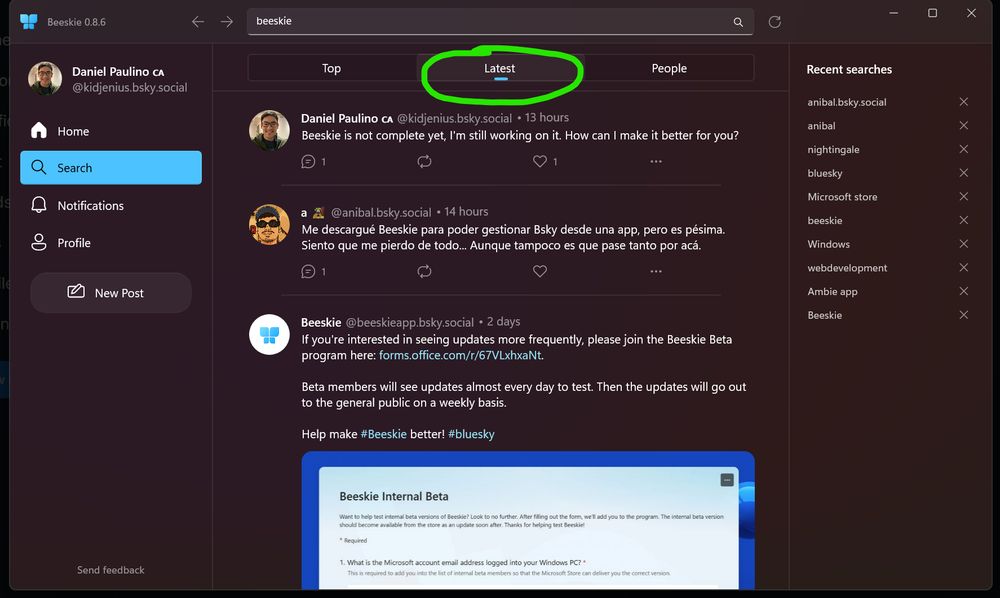The height and width of the screenshot is (598, 1000).
Task: Click the search magnifier in the search box
Action: point(738,22)
